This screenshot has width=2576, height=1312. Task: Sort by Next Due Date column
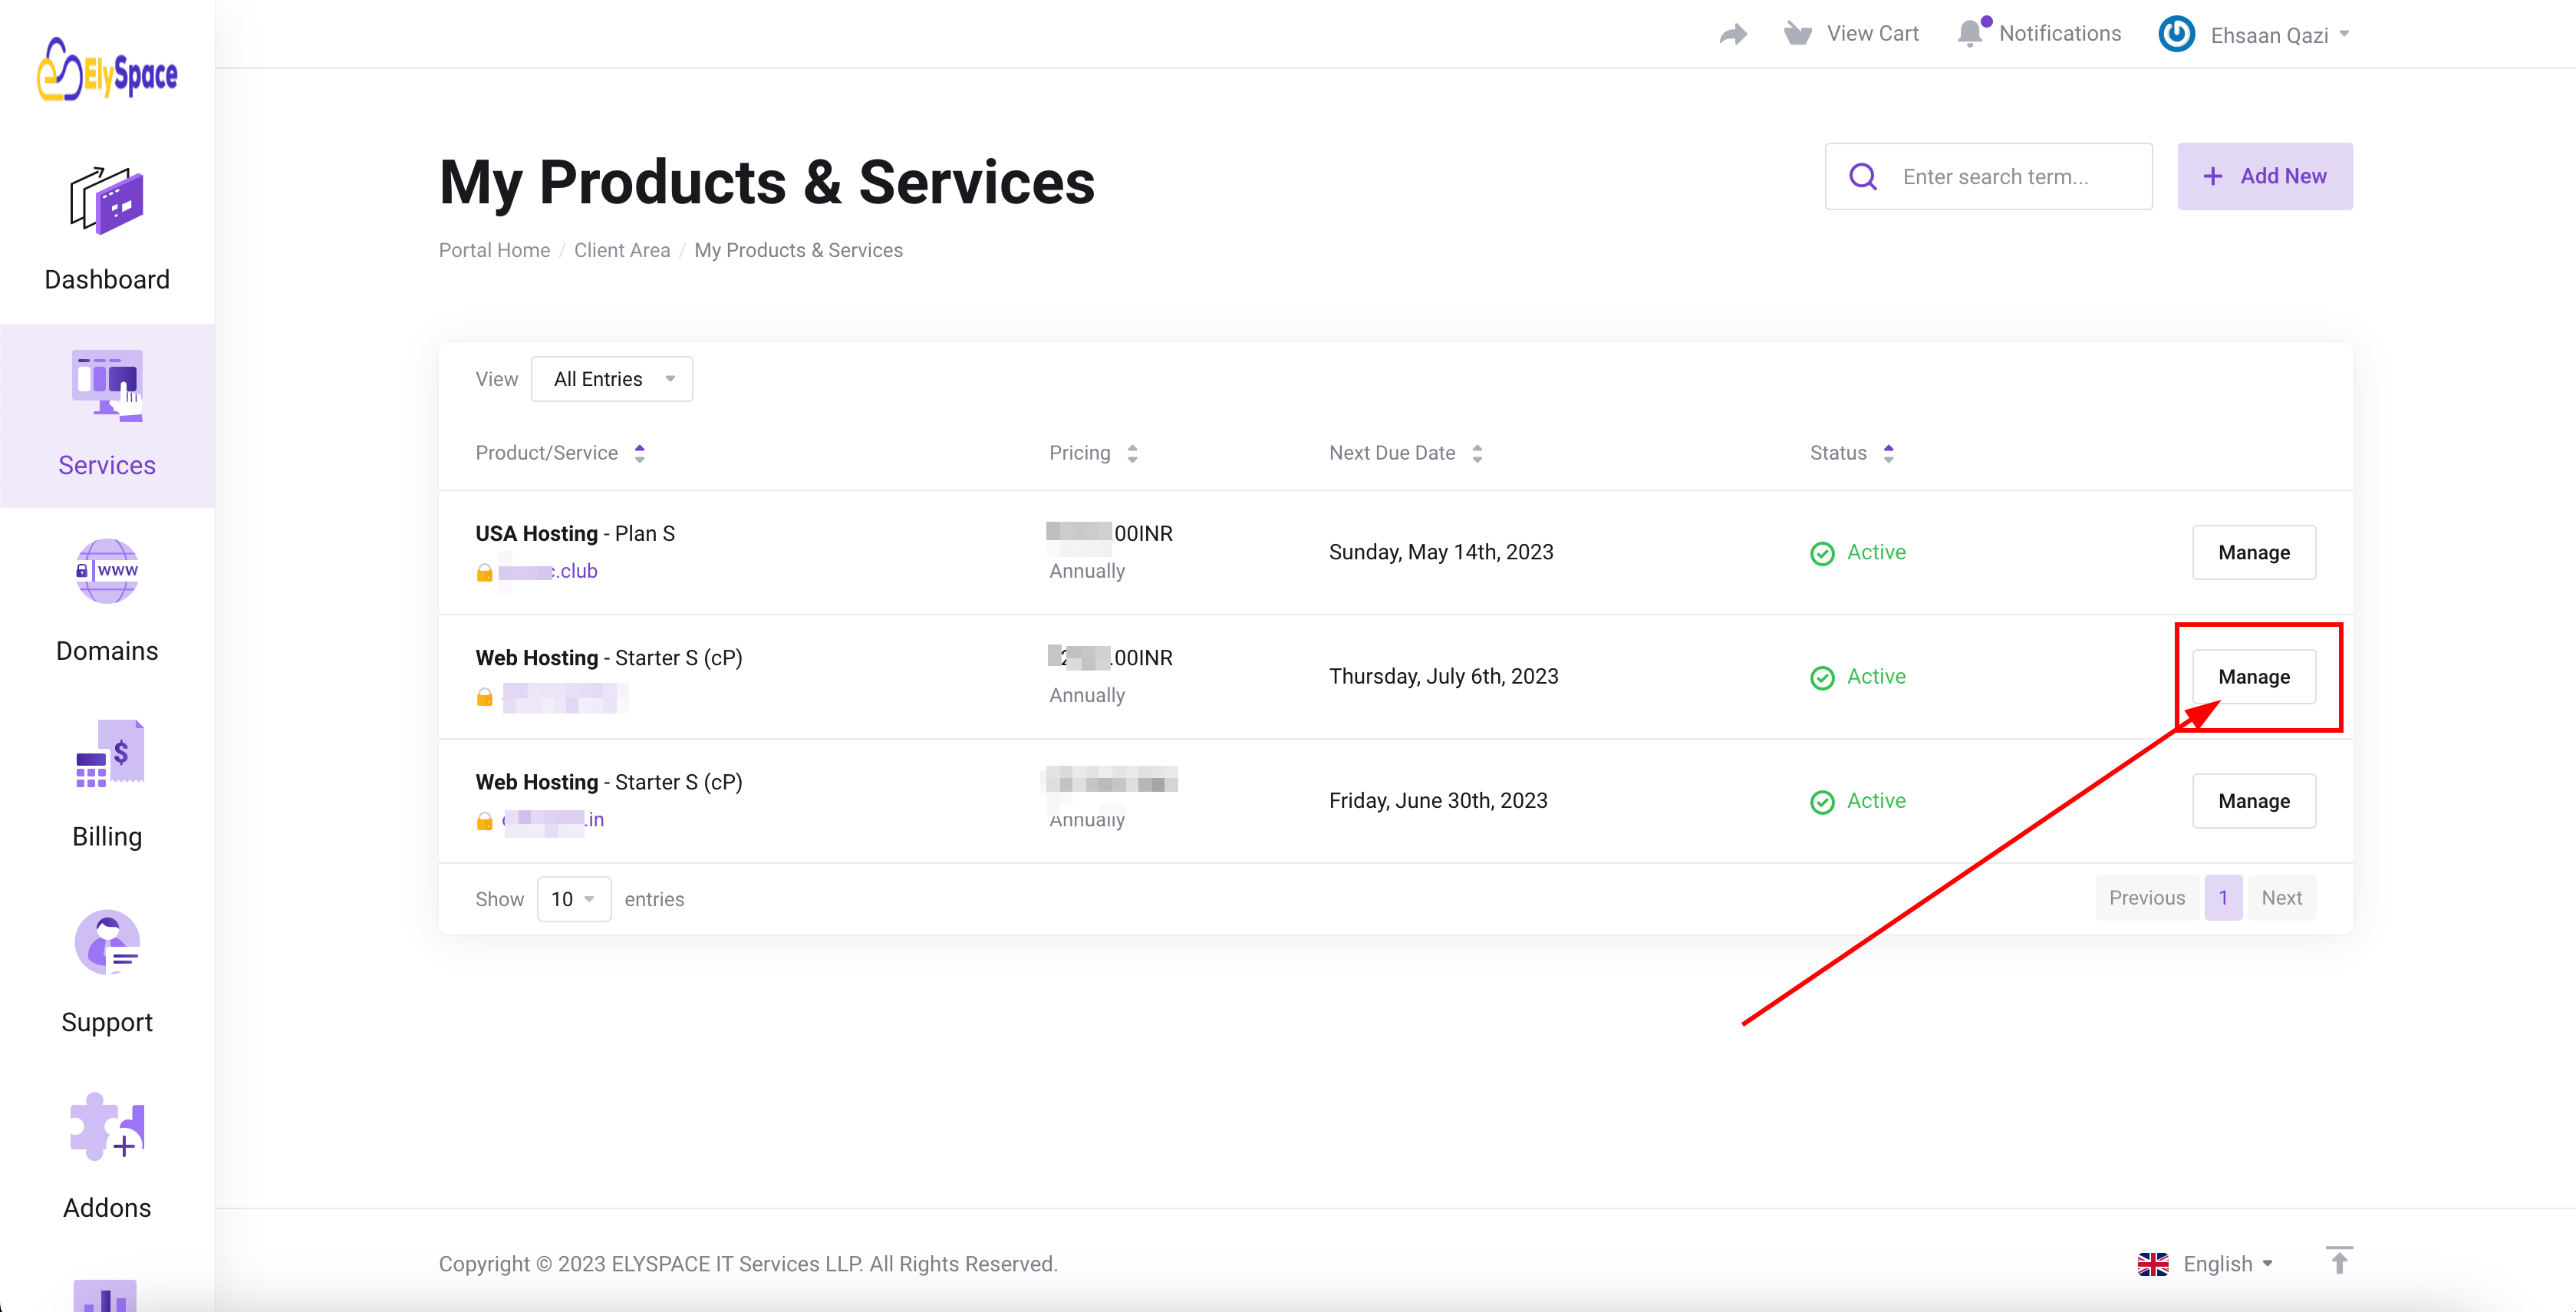(1405, 453)
